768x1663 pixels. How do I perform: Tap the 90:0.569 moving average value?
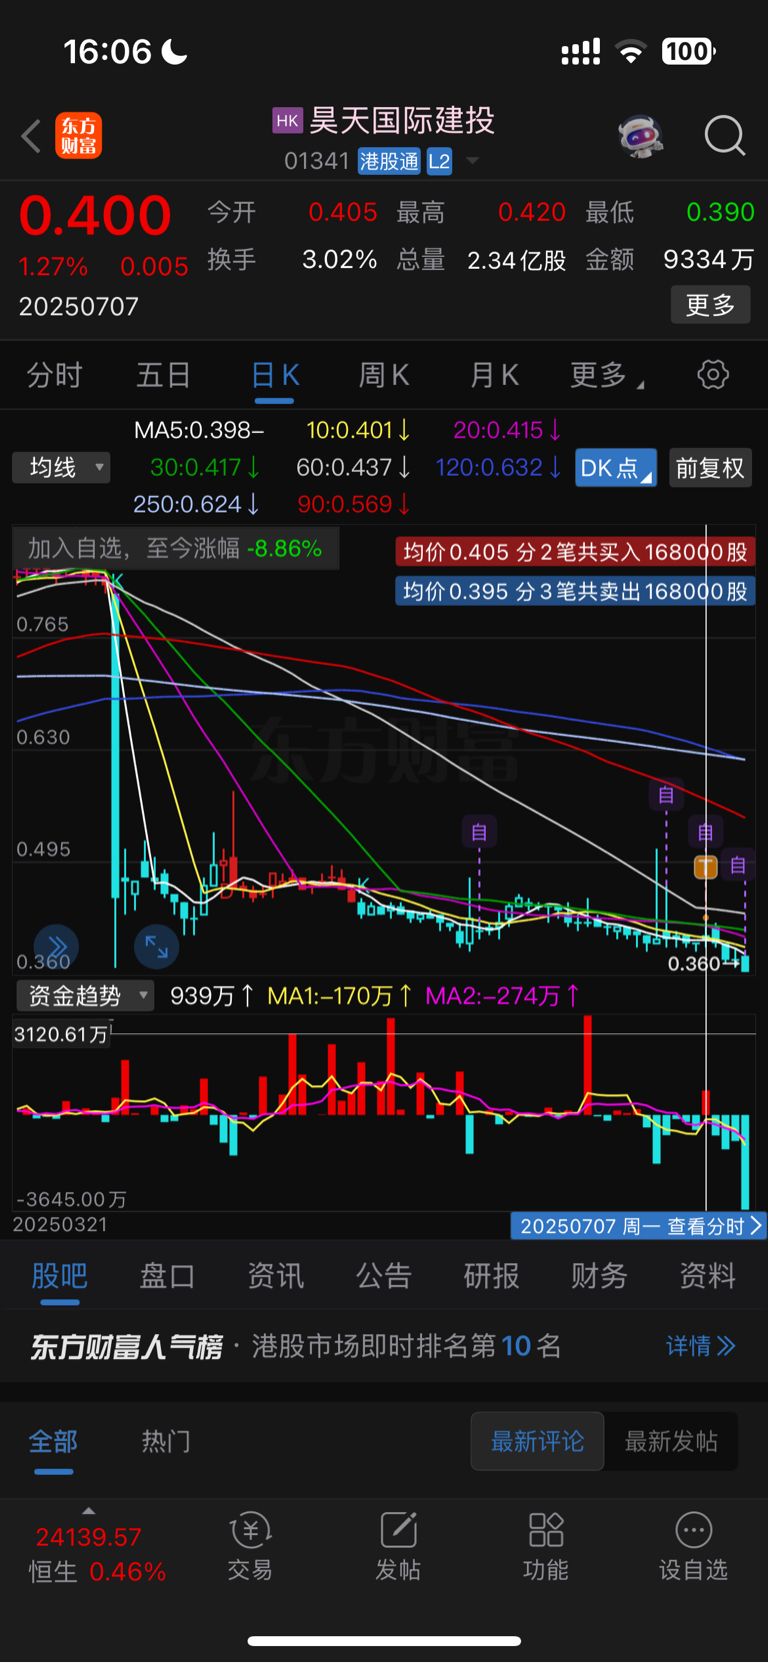354,504
